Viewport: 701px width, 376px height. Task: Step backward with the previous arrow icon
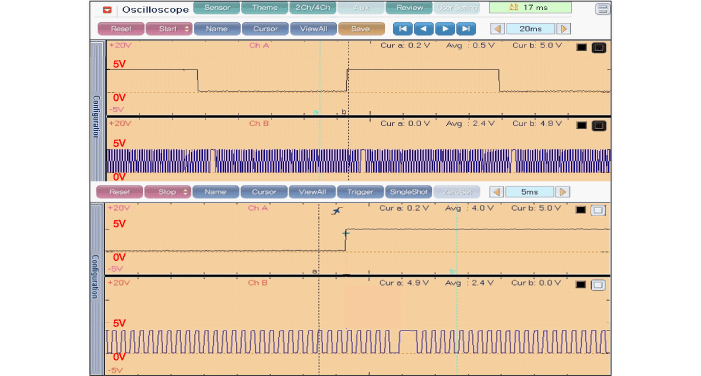423,29
